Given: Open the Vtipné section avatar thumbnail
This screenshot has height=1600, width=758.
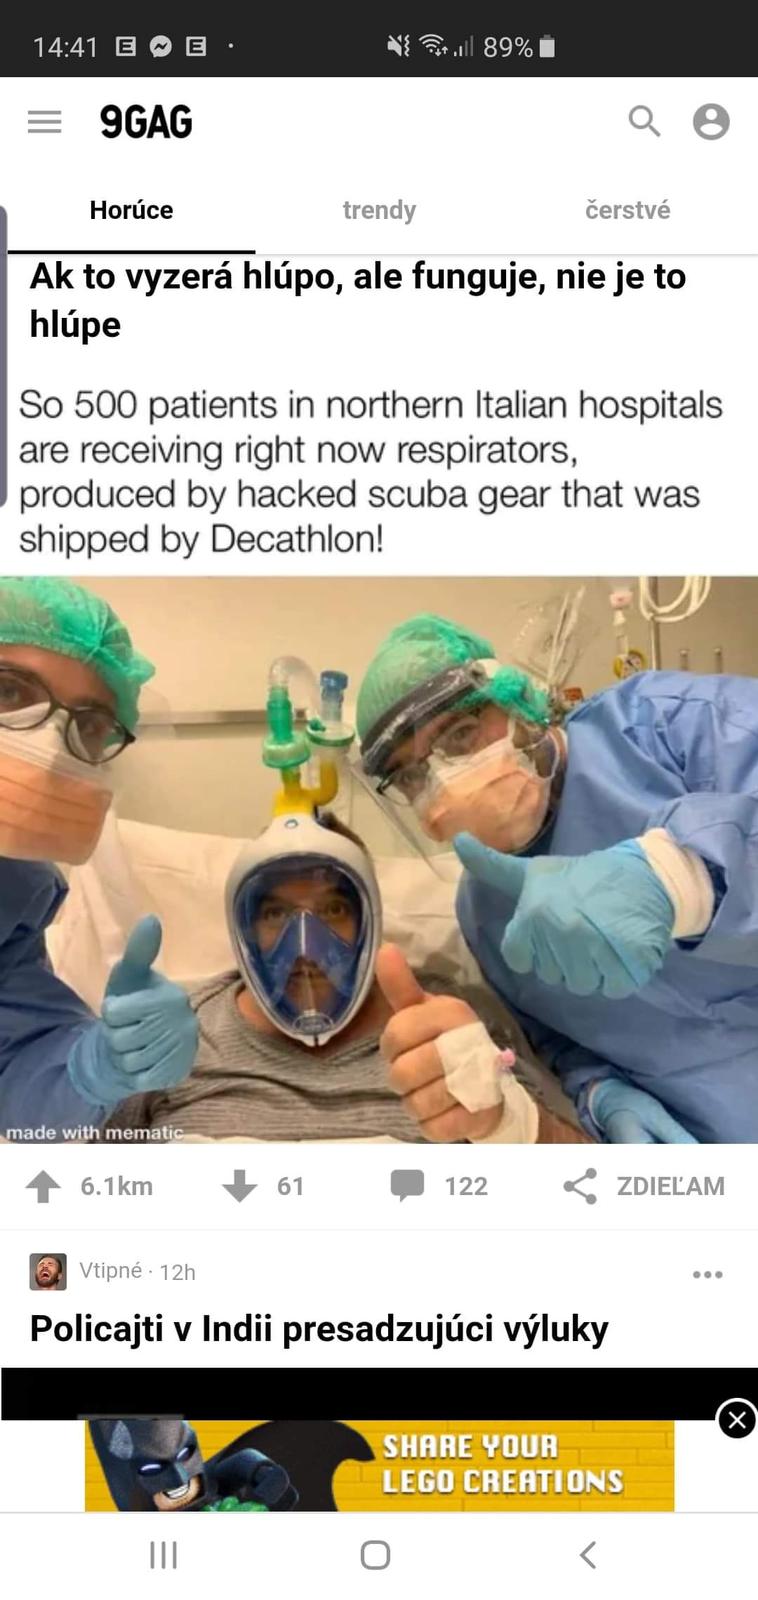Looking at the screenshot, I should pos(48,1272).
